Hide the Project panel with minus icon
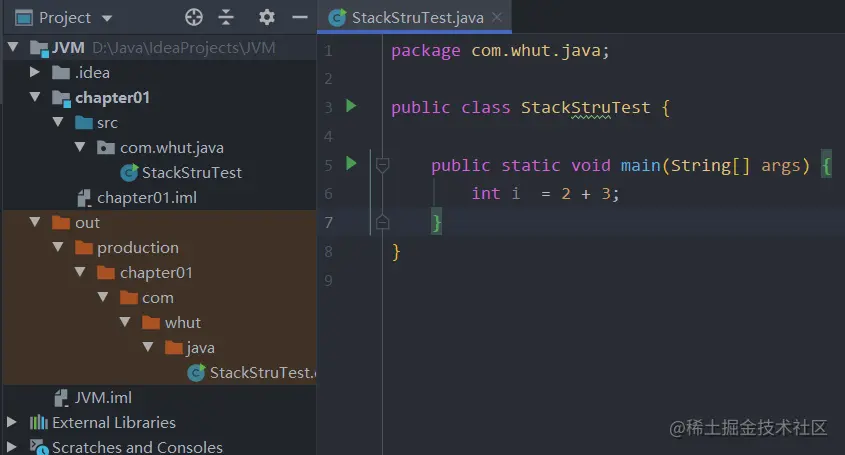845x455 pixels. [x=300, y=17]
